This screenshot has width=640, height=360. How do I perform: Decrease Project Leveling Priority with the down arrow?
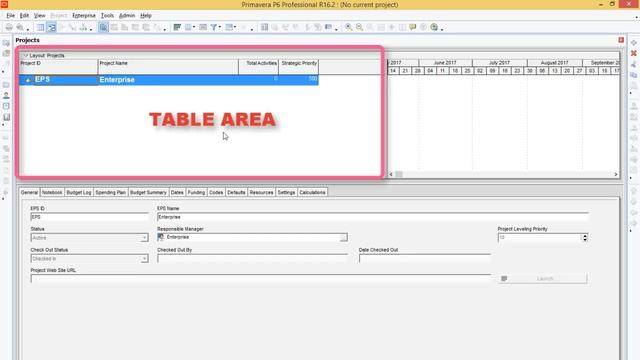click(585, 240)
